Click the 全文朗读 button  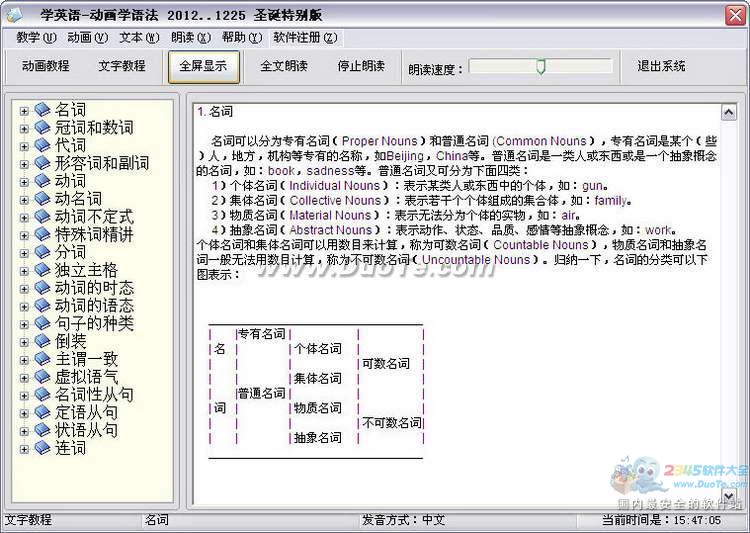284,66
